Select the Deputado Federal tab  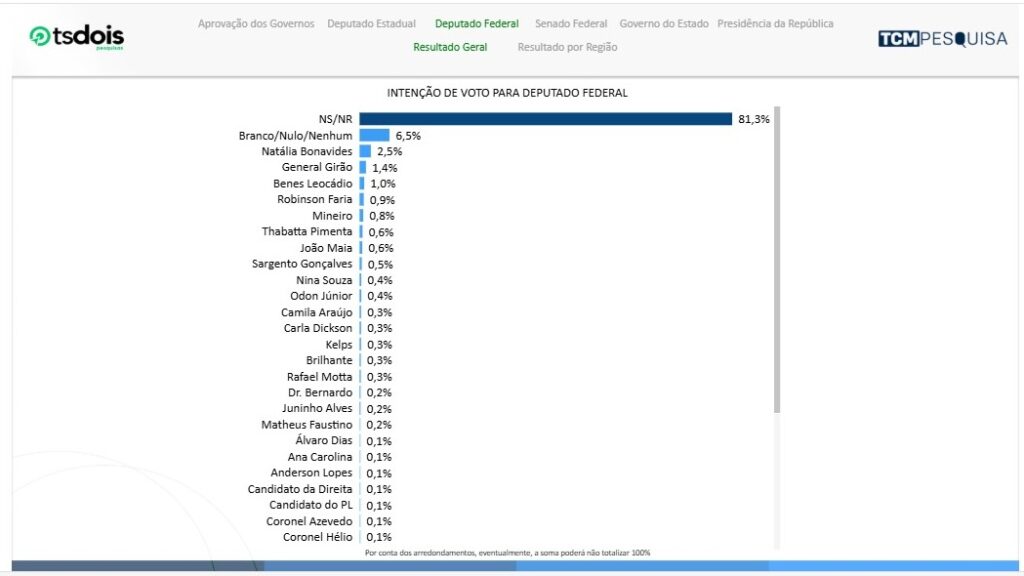477,23
